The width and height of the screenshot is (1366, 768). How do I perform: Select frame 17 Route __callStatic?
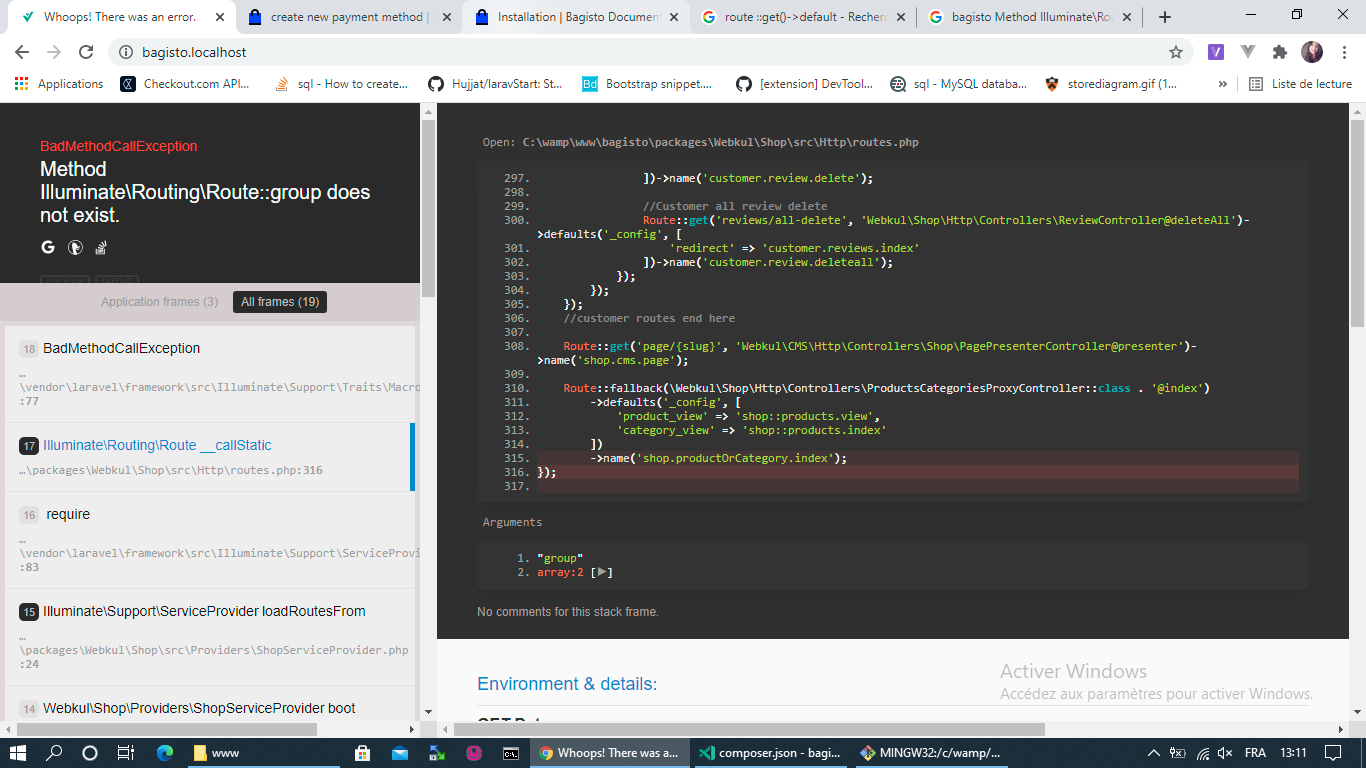click(x=209, y=457)
